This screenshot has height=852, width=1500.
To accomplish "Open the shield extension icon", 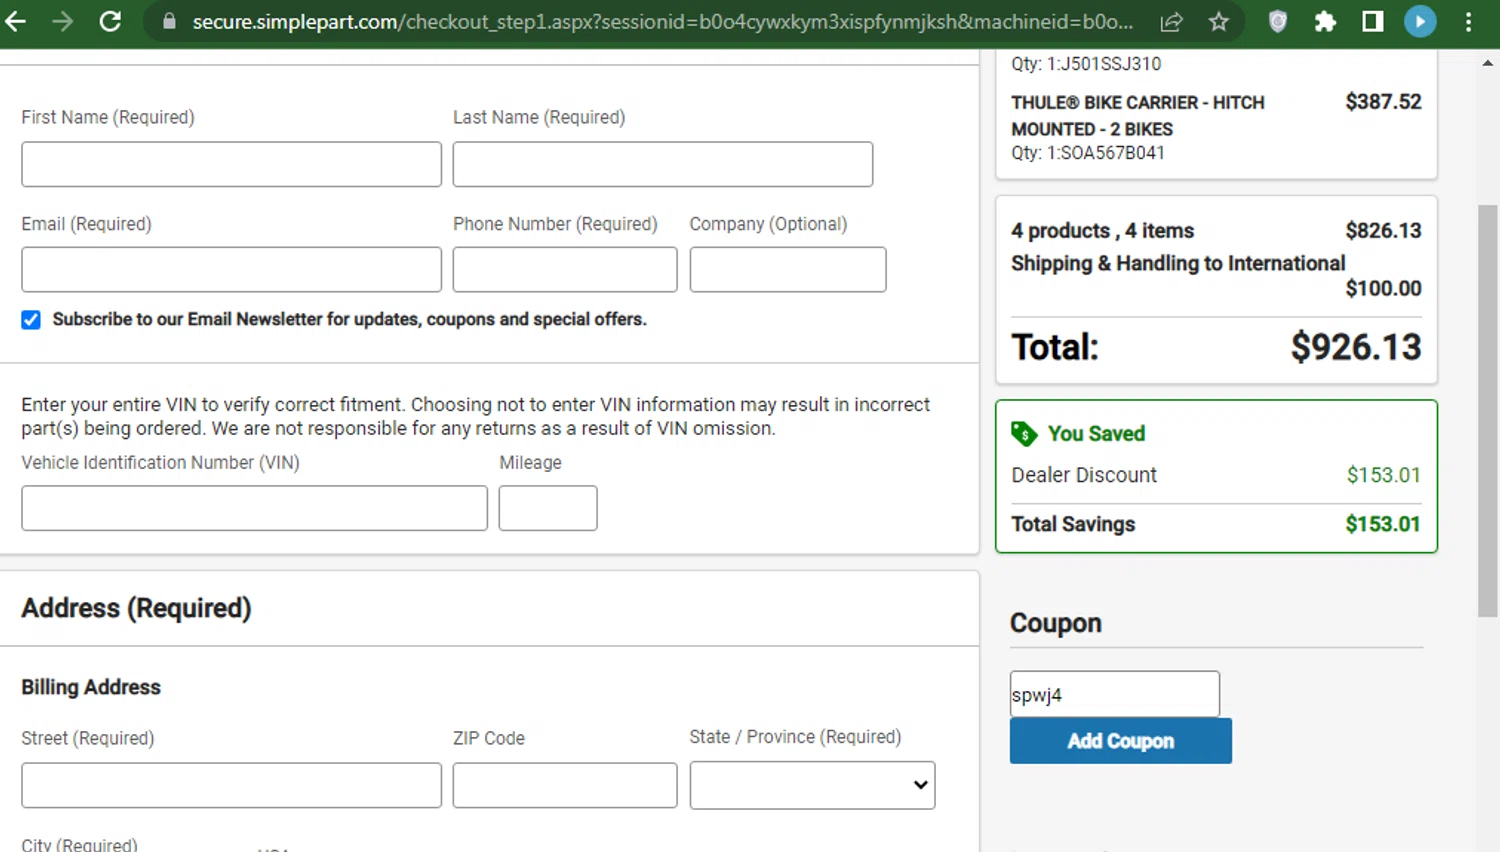I will (1277, 21).
